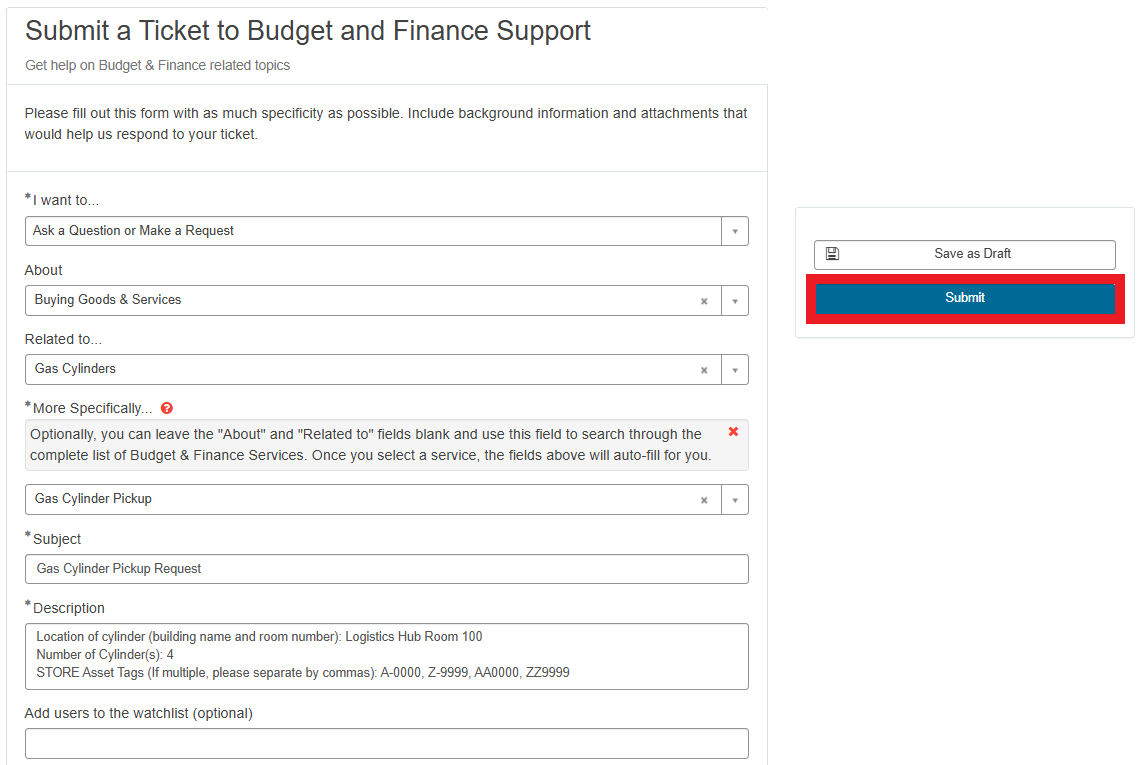The width and height of the screenshot is (1143, 765).
Task: Open the About dropdown arrow
Action: [734, 301]
